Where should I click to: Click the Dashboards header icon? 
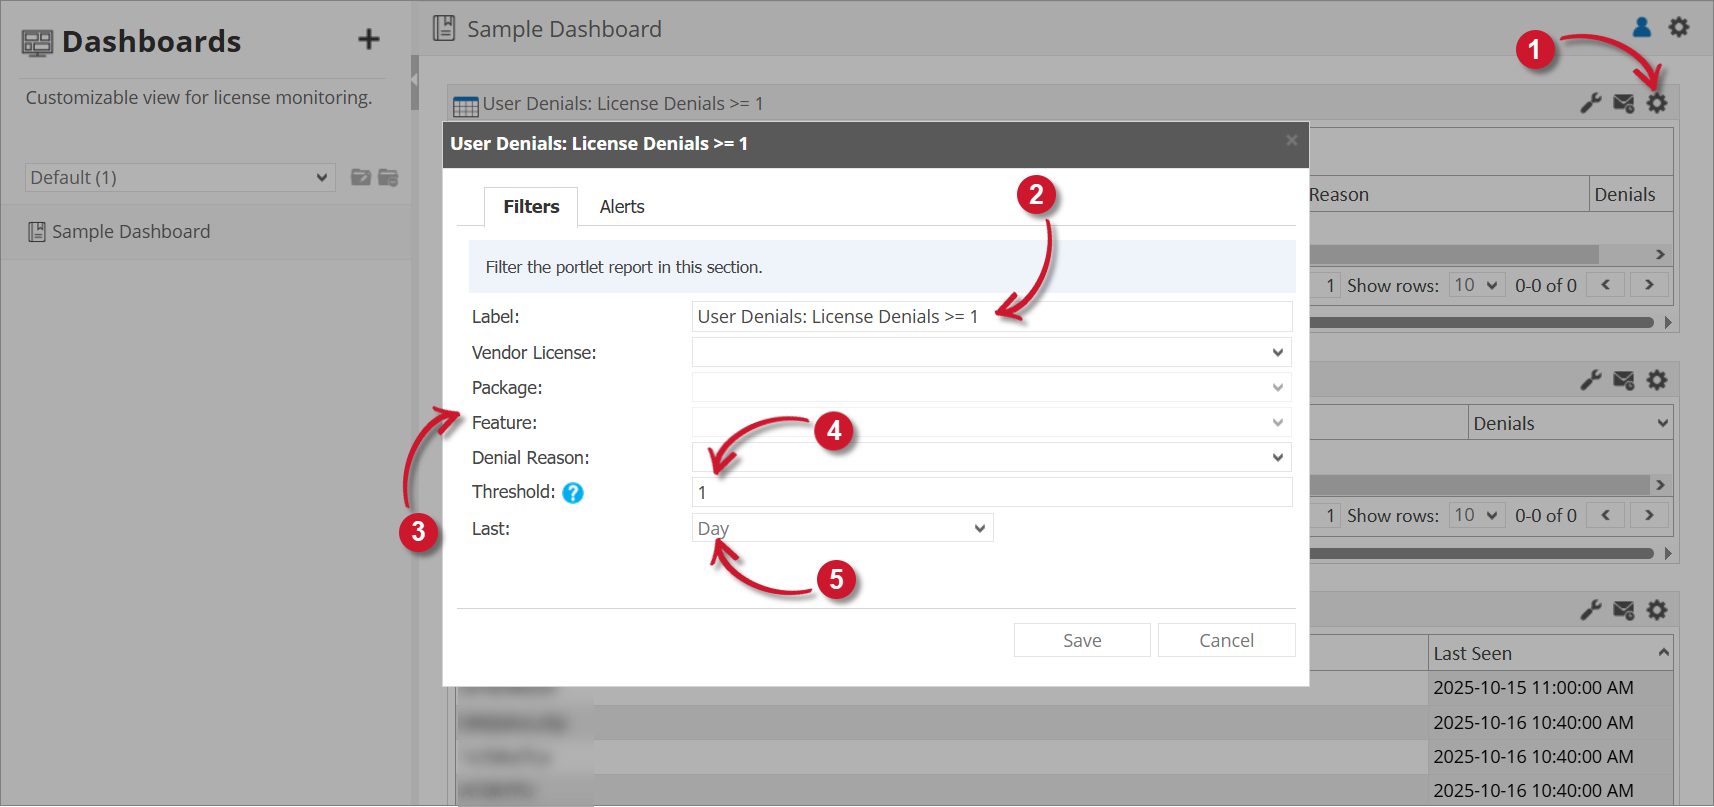coord(37,42)
